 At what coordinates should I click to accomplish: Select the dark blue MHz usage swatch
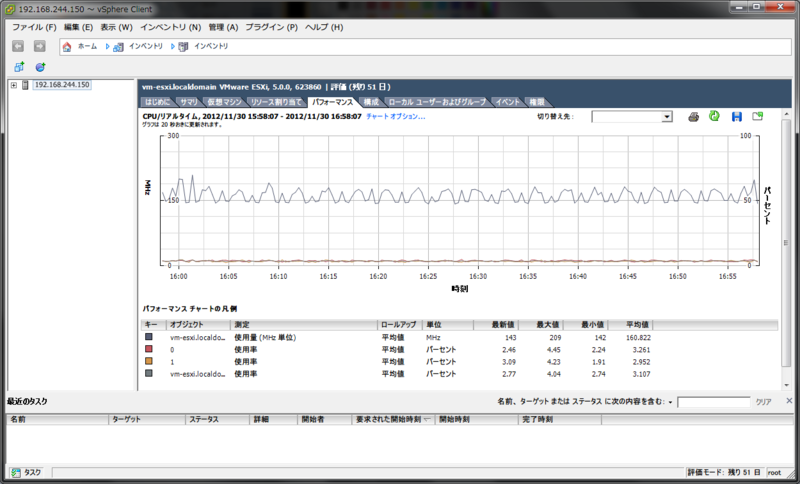tap(148, 337)
